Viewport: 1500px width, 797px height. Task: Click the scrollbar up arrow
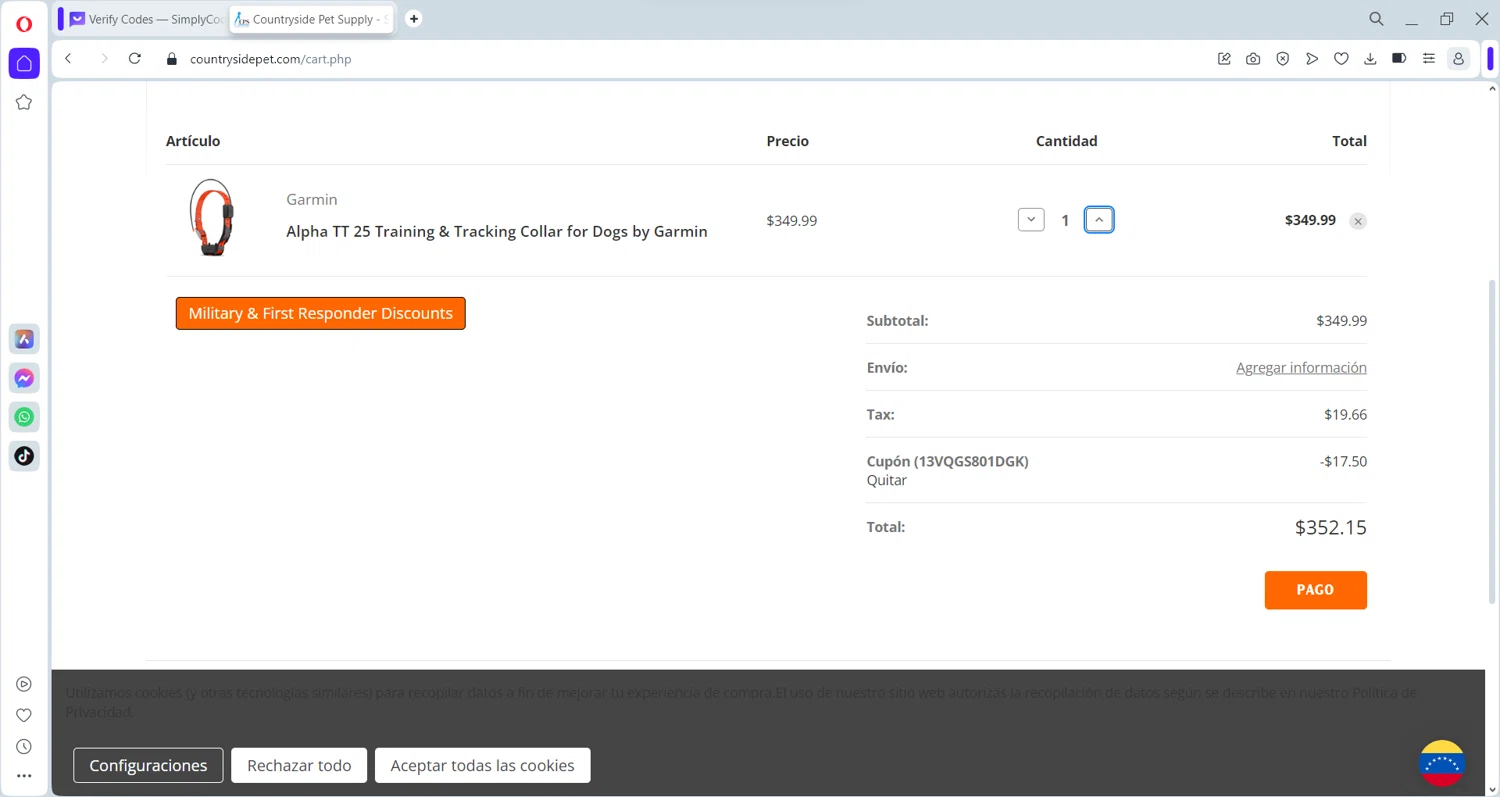[1492, 89]
